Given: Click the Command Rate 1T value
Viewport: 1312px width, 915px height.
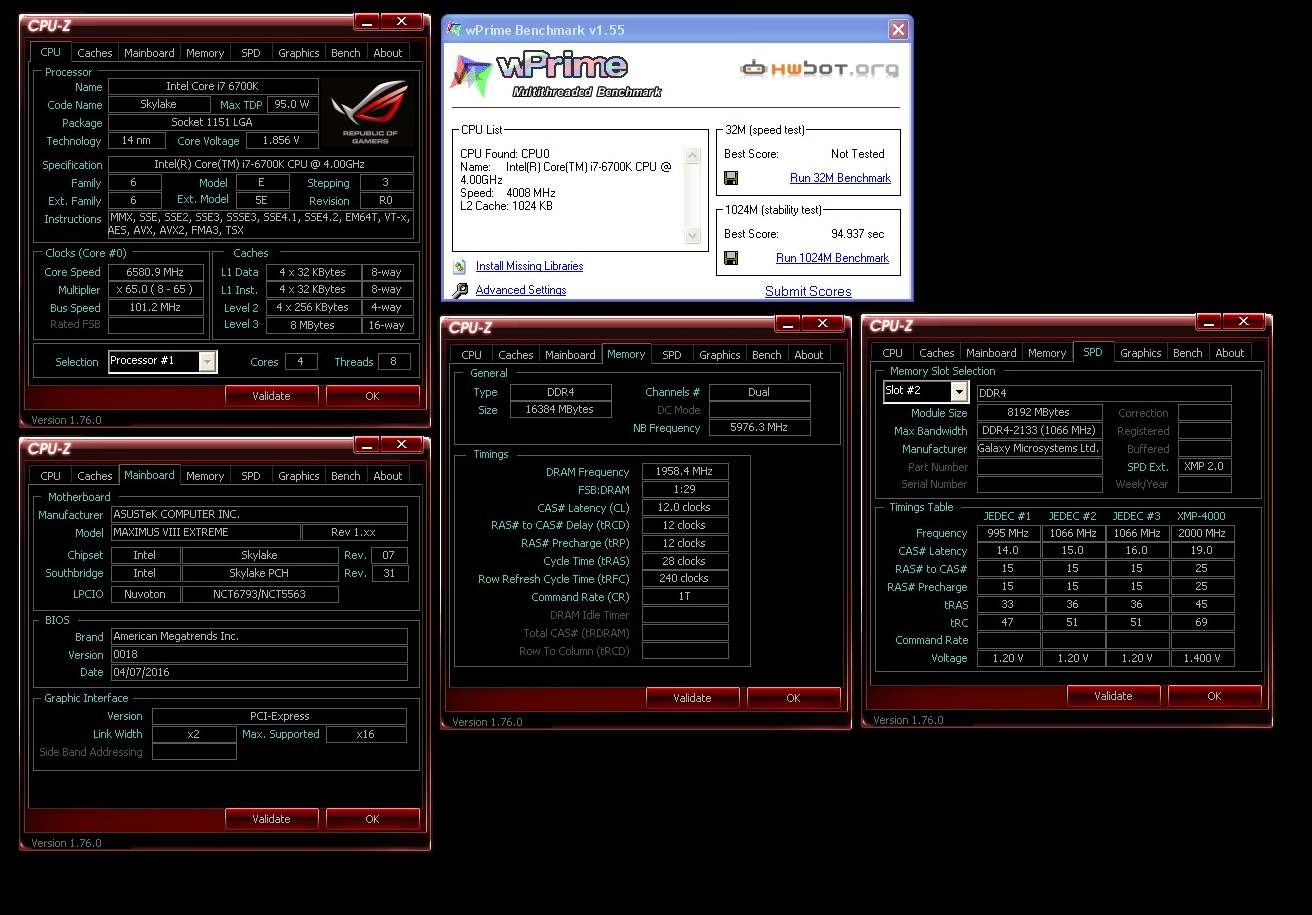Looking at the screenshot, I should point(685,597).
